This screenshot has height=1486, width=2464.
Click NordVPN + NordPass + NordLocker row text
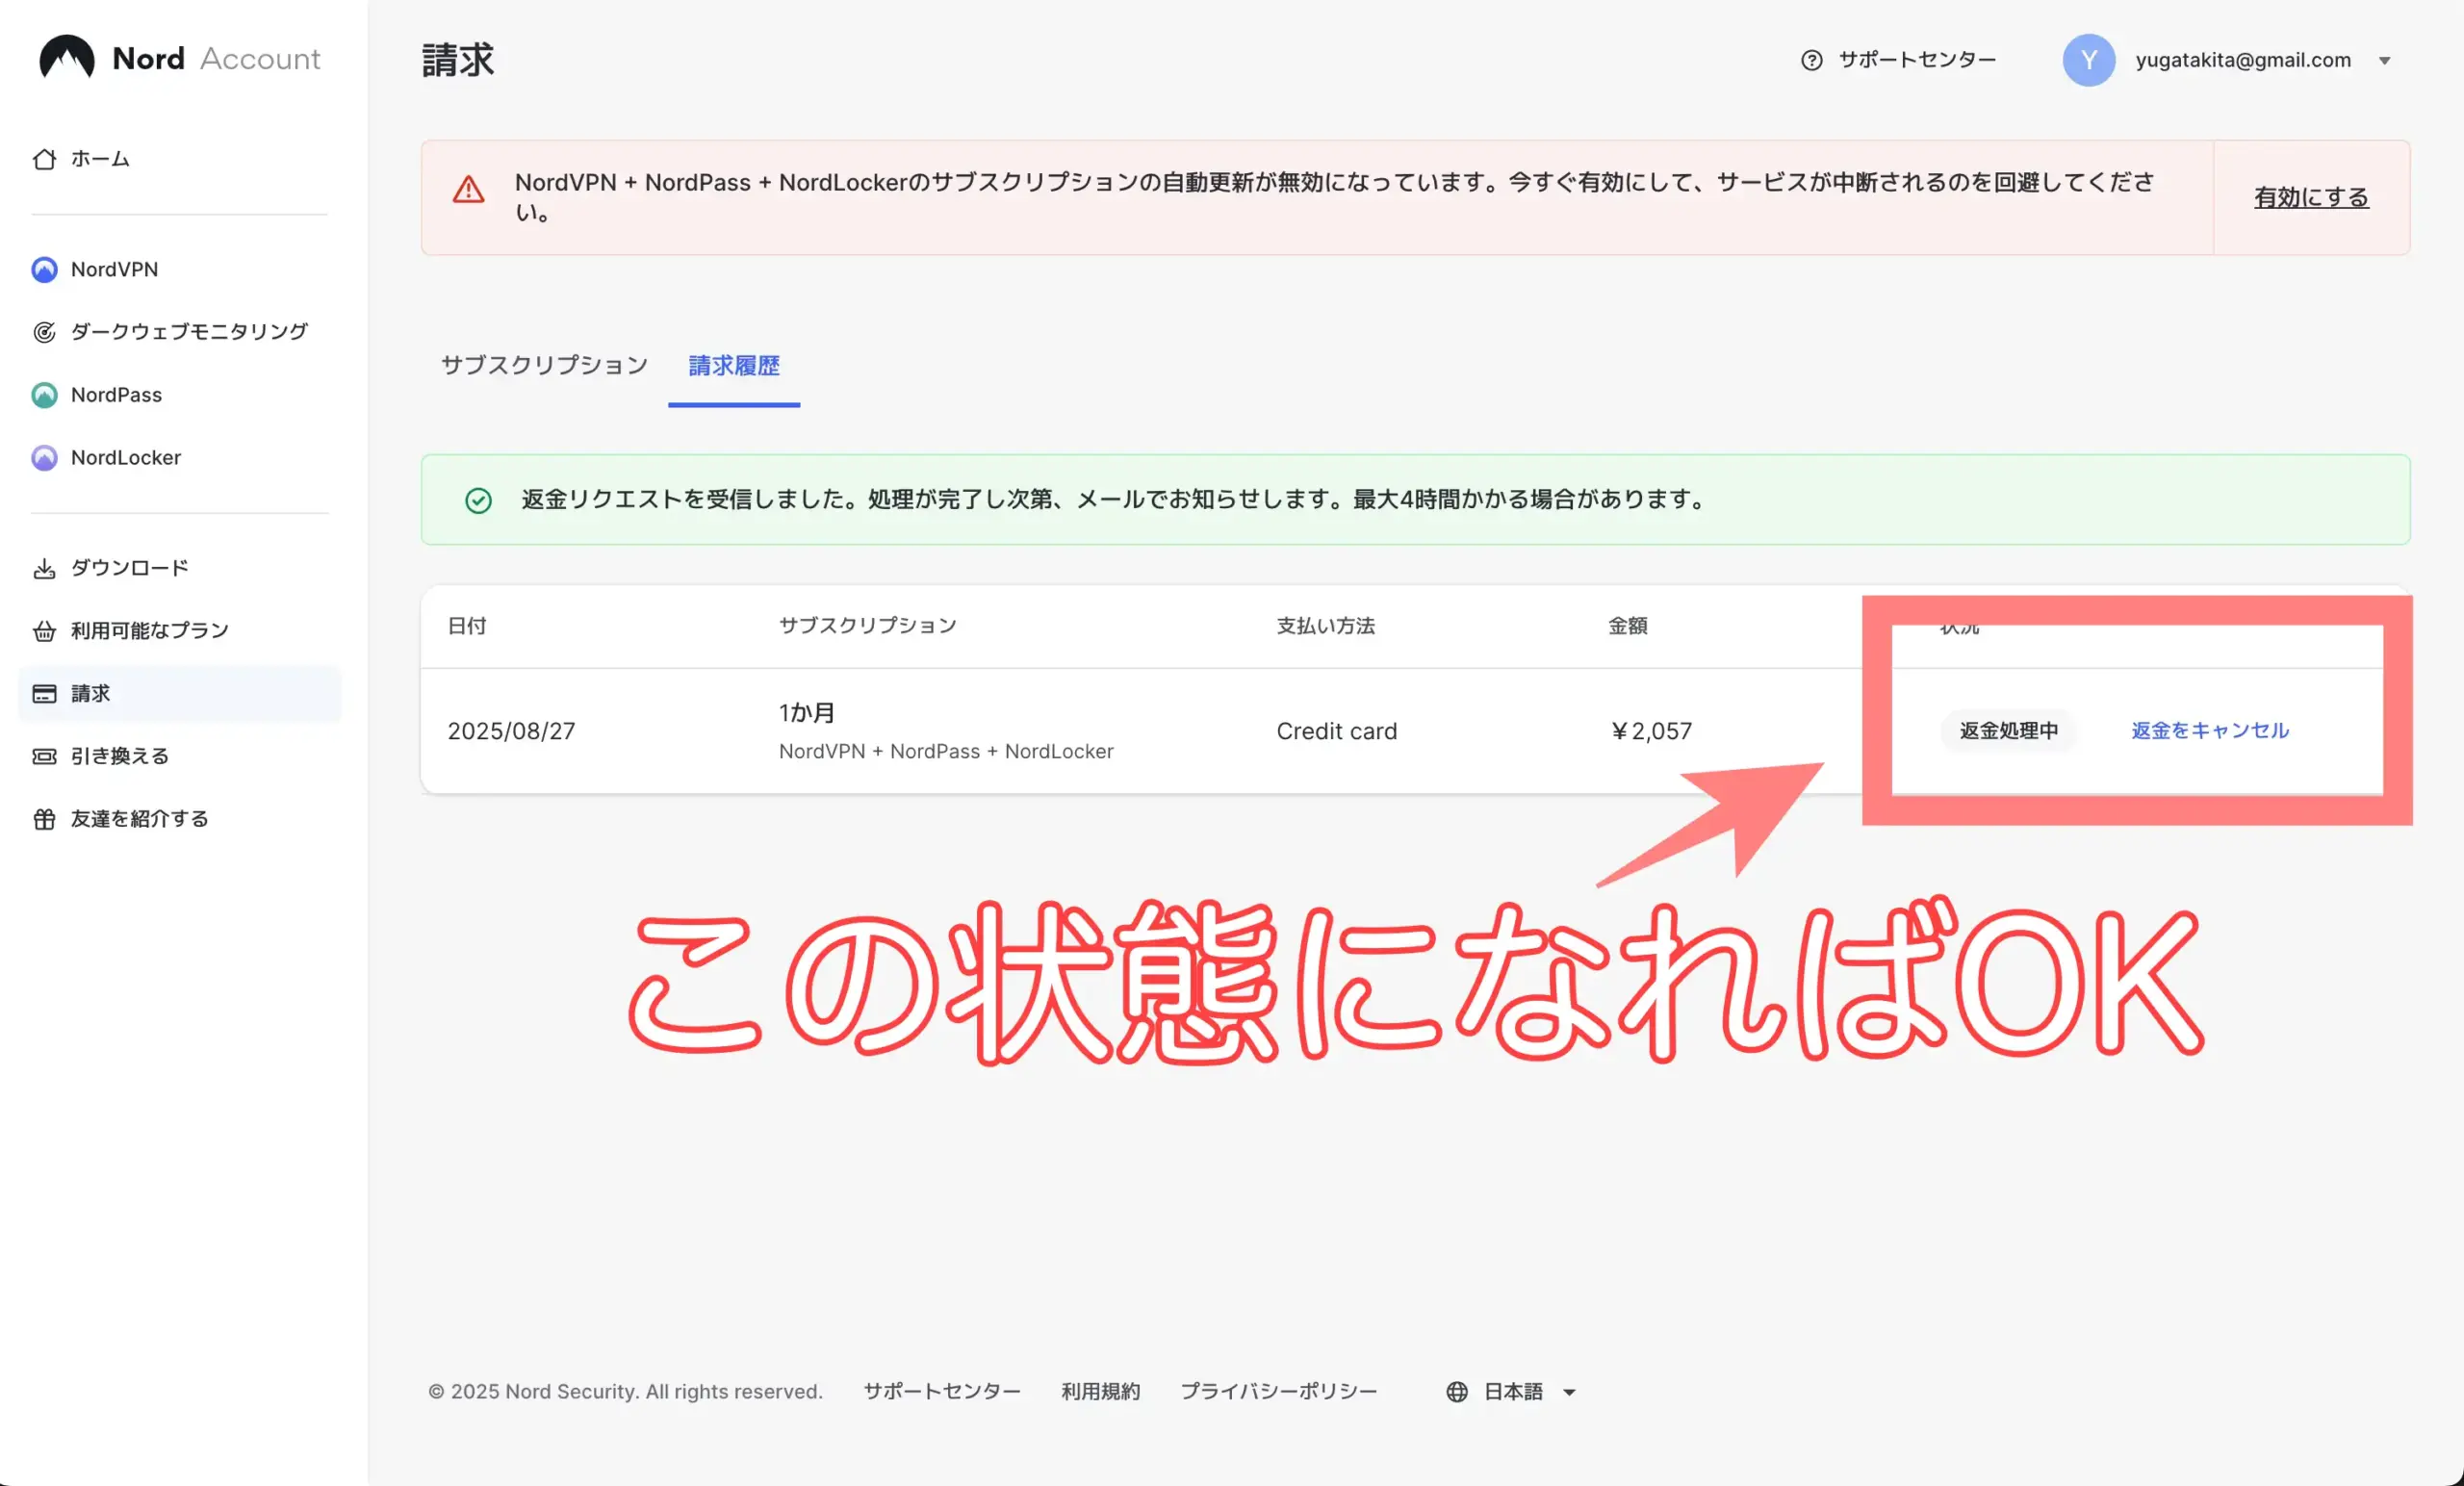click(945, 752)
